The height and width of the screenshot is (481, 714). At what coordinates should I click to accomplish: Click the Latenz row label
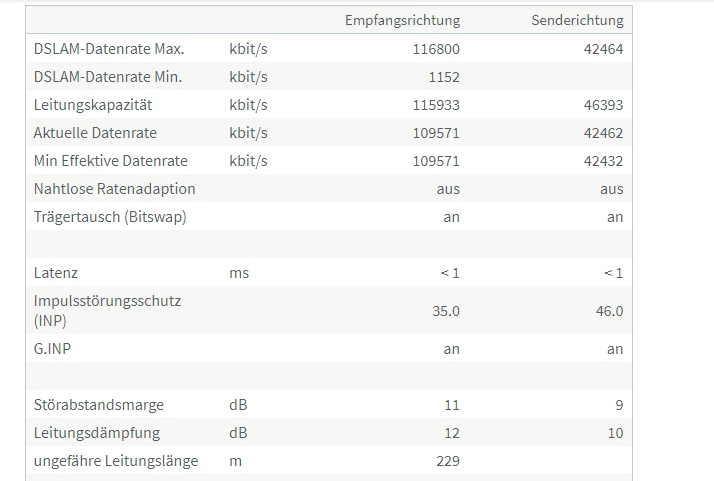[x=56, y=273]
